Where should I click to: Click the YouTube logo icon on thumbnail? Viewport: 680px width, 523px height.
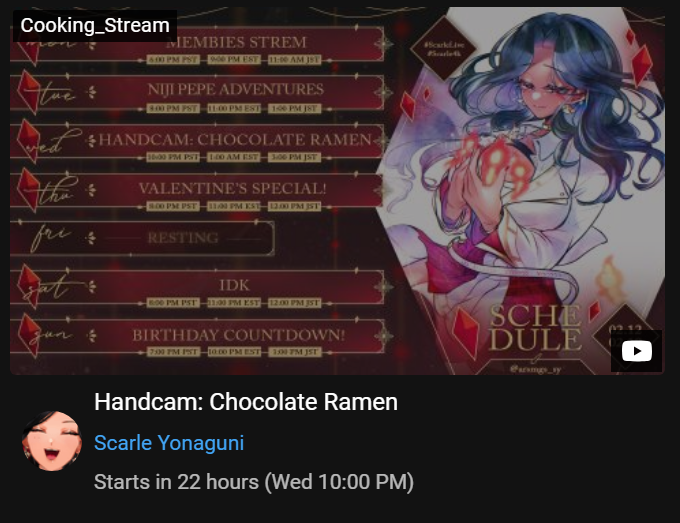click(x=636, y=351)
